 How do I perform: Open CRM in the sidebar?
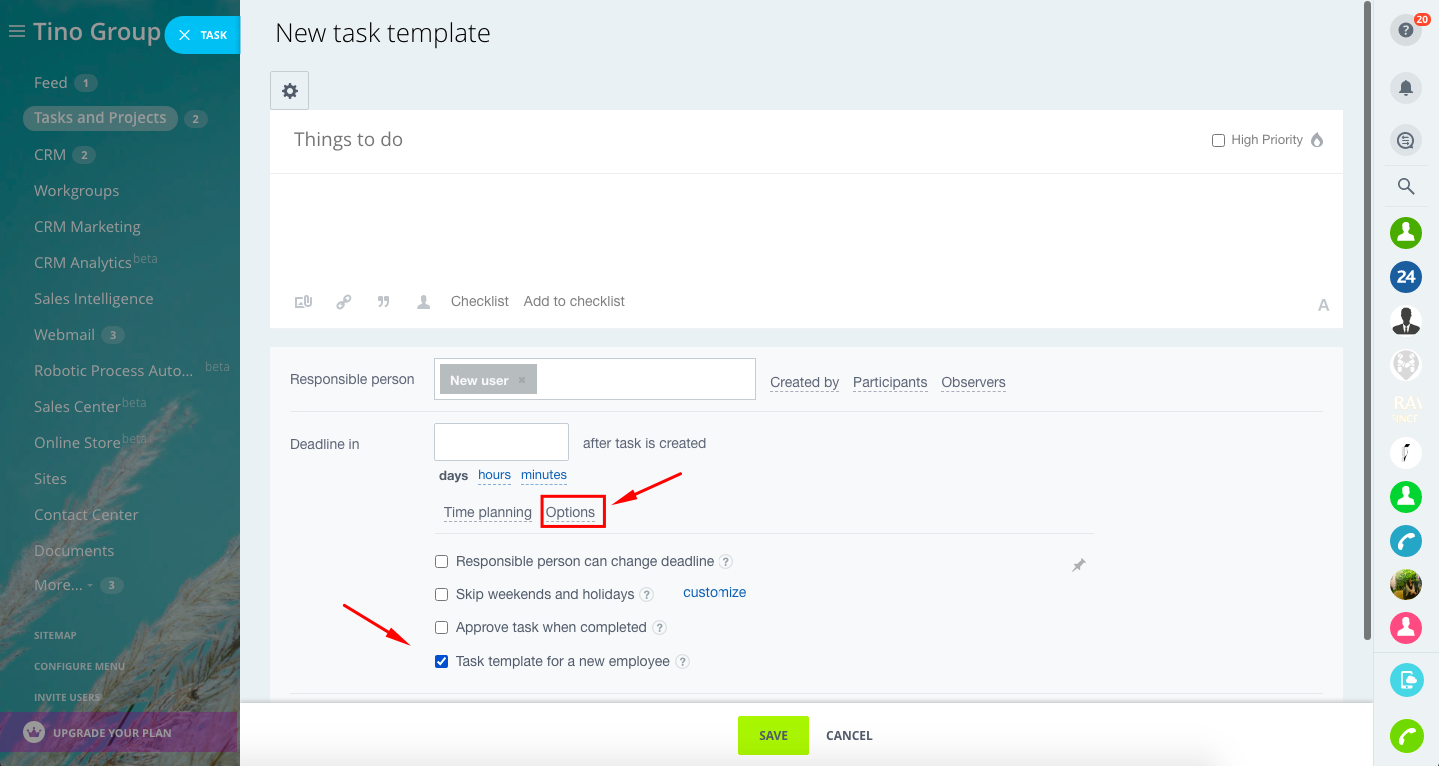coord(50,155)
